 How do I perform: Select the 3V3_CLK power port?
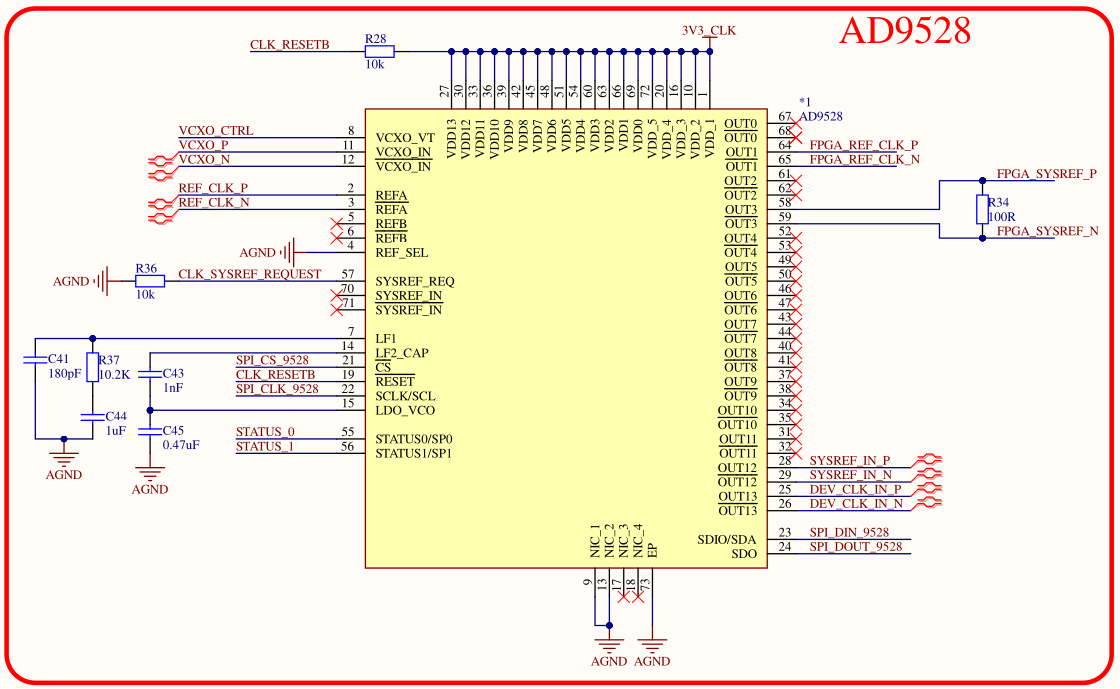point(709,36)
